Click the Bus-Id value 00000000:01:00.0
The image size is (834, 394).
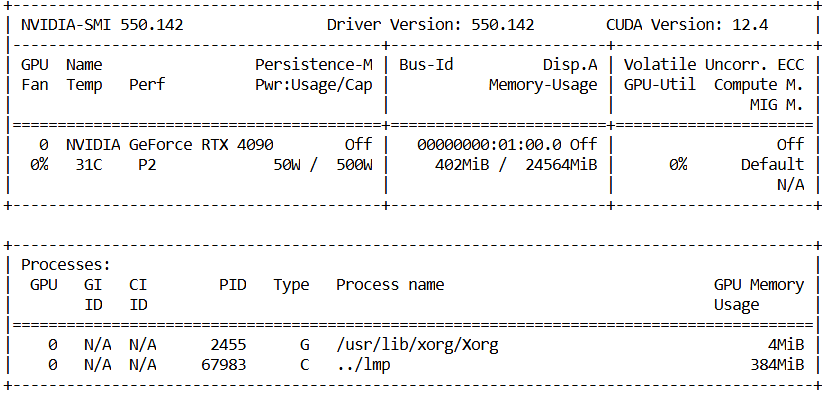(x=489, y=145)
